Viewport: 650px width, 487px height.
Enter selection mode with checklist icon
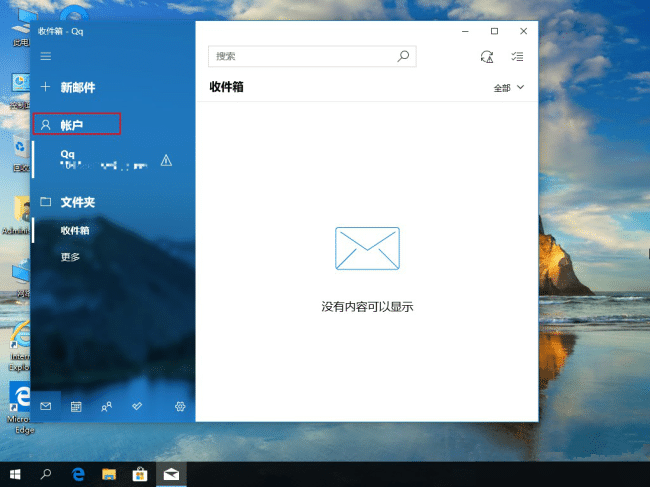click(x=517, y=56)
